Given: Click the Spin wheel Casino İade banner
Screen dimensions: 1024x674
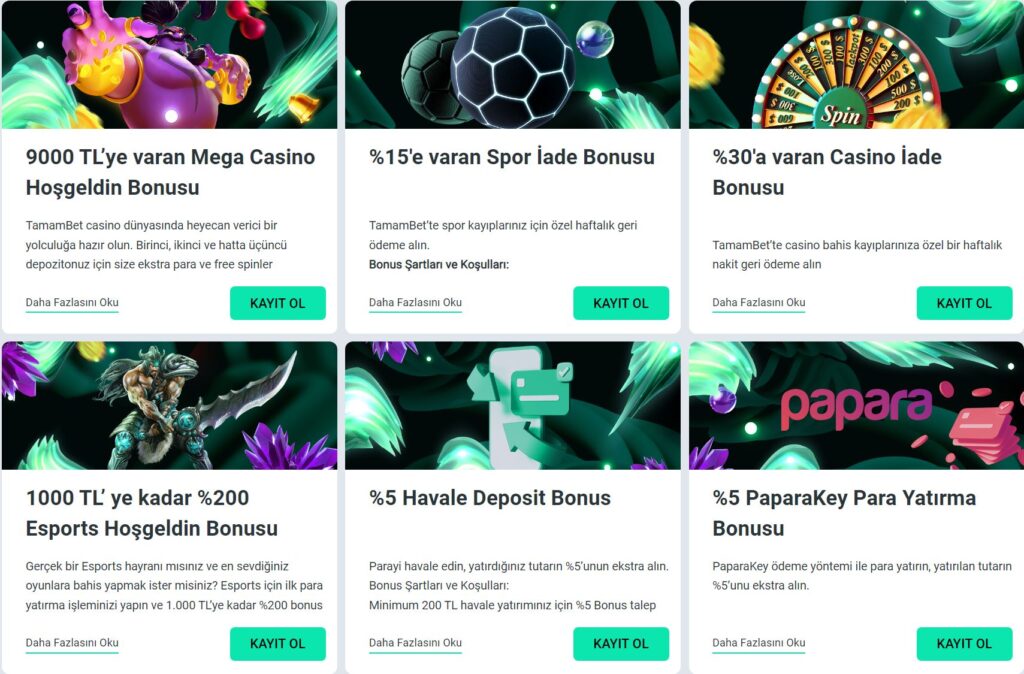Looking at the screenshot, I should pos(856,64).
